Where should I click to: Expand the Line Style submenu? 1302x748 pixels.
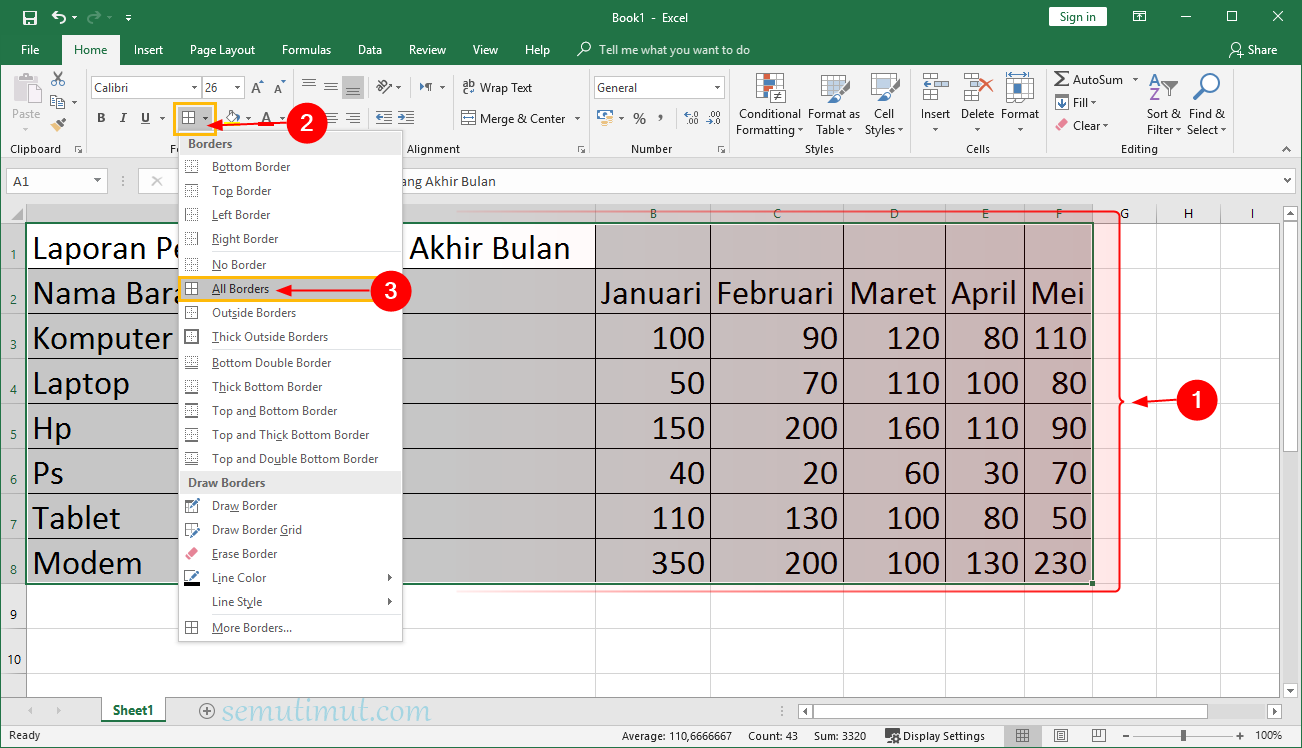(291, 602)
